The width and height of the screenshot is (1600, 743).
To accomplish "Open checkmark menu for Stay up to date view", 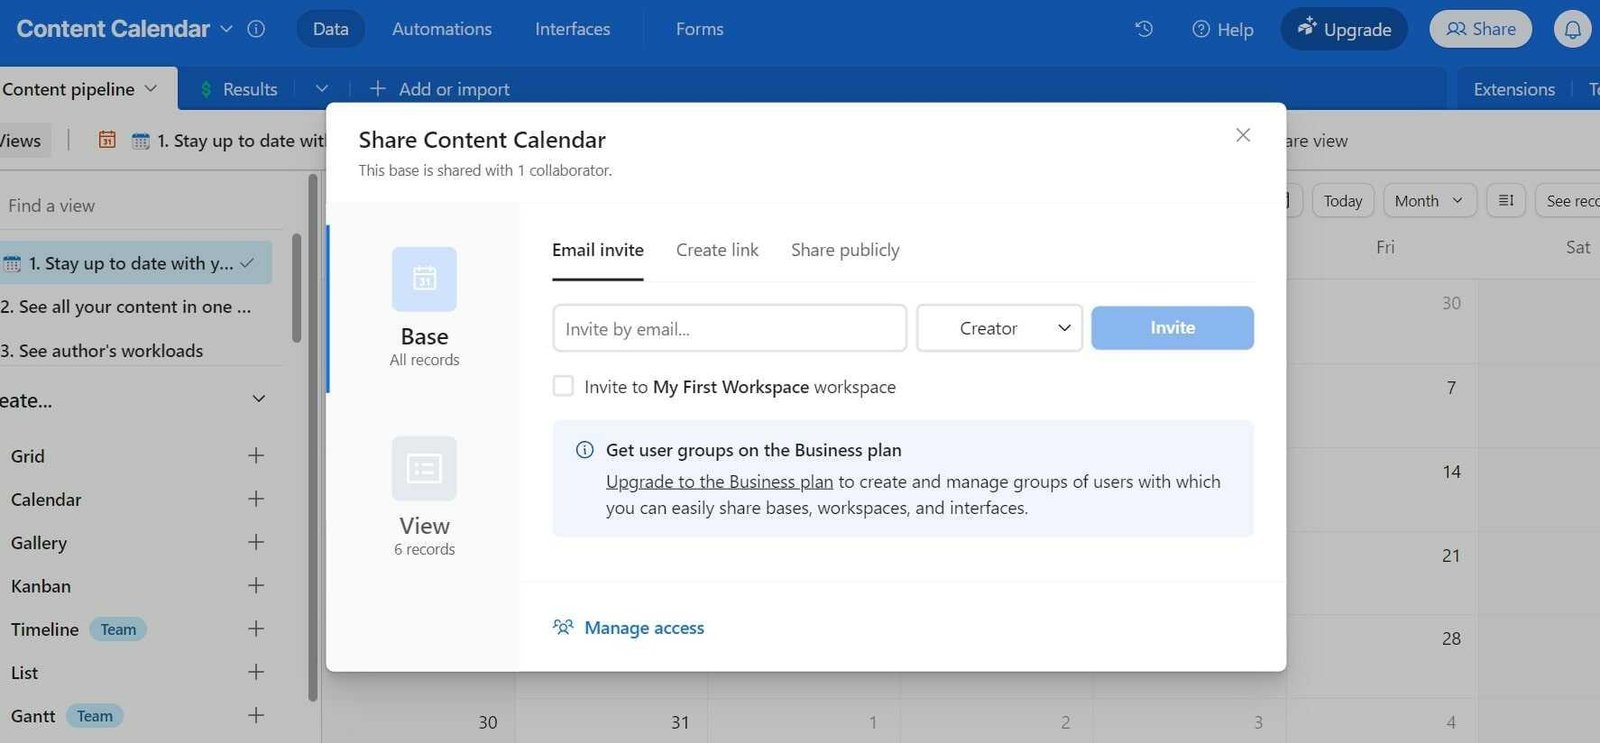I will pos(247,263).
